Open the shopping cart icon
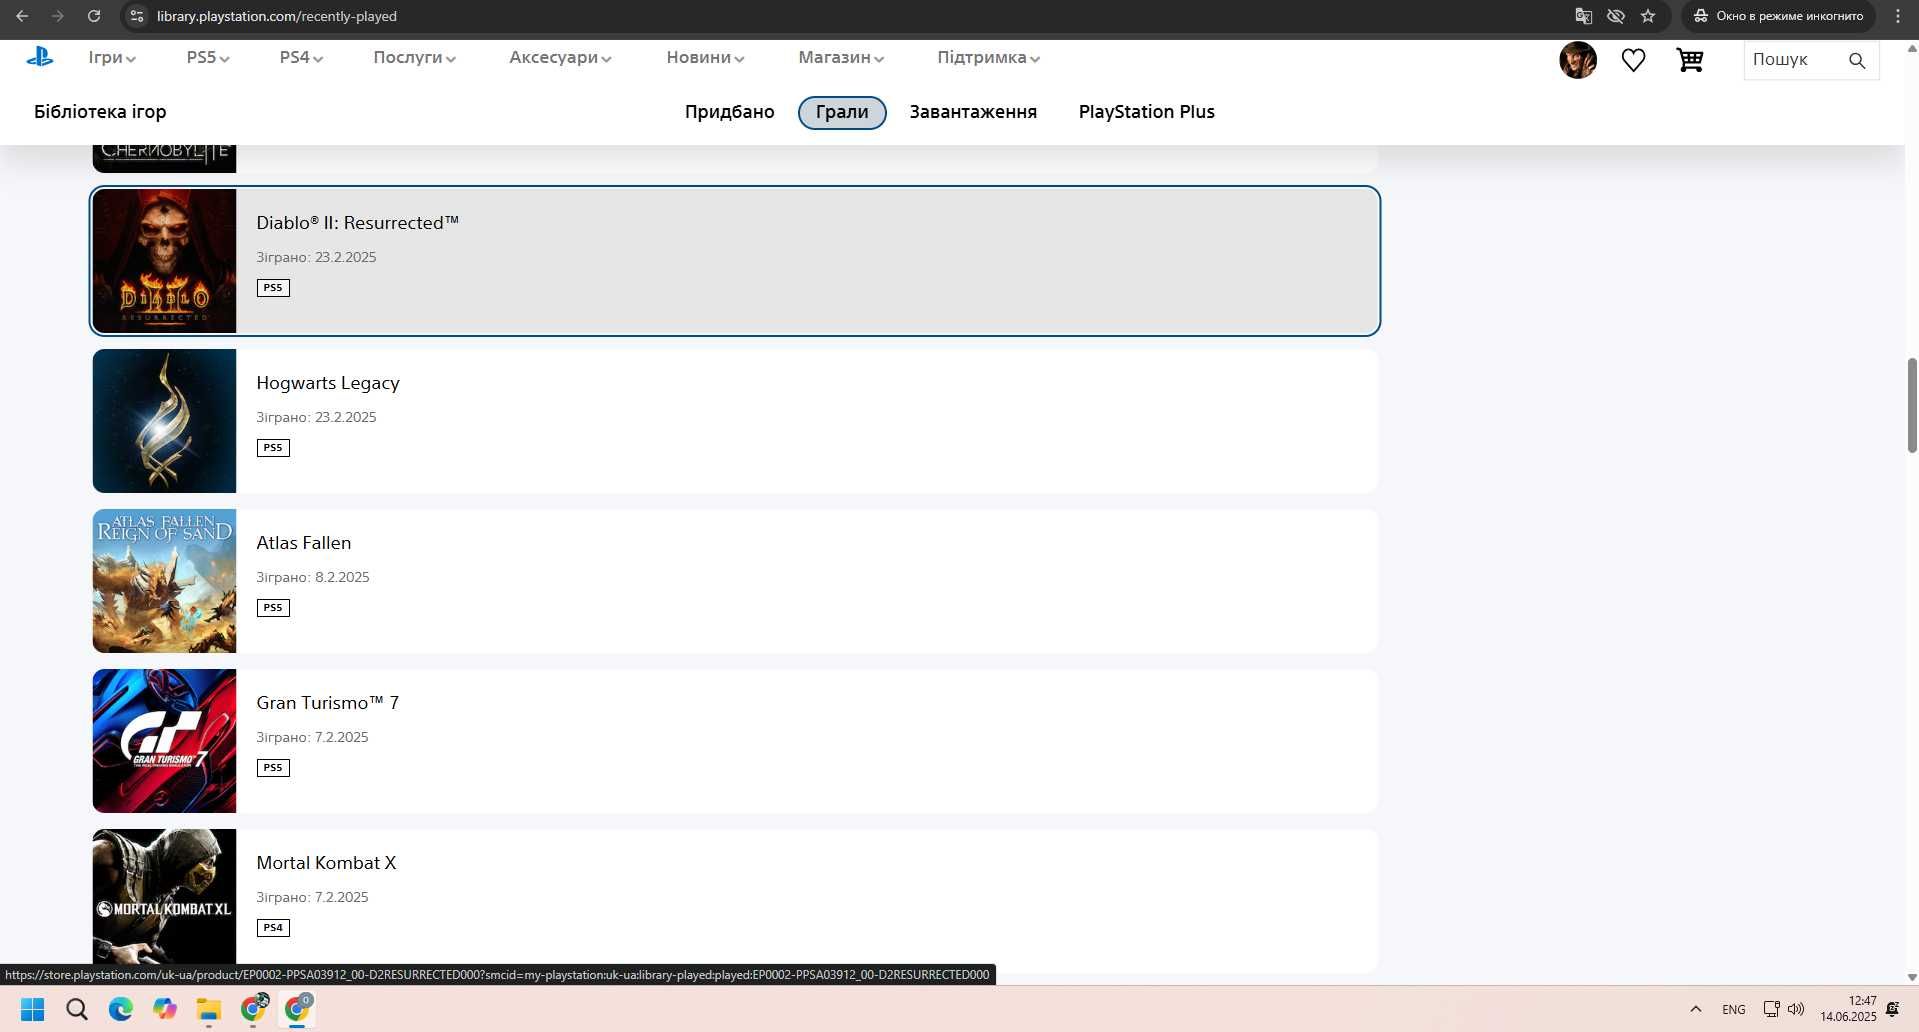Viewport: 1919px width, 1032px height. tap(1690, 60)
